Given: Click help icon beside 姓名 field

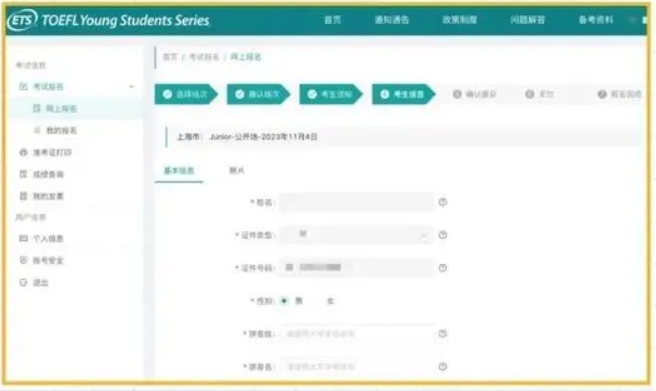Looking at the screenshot, I should [x=443, y=202].
